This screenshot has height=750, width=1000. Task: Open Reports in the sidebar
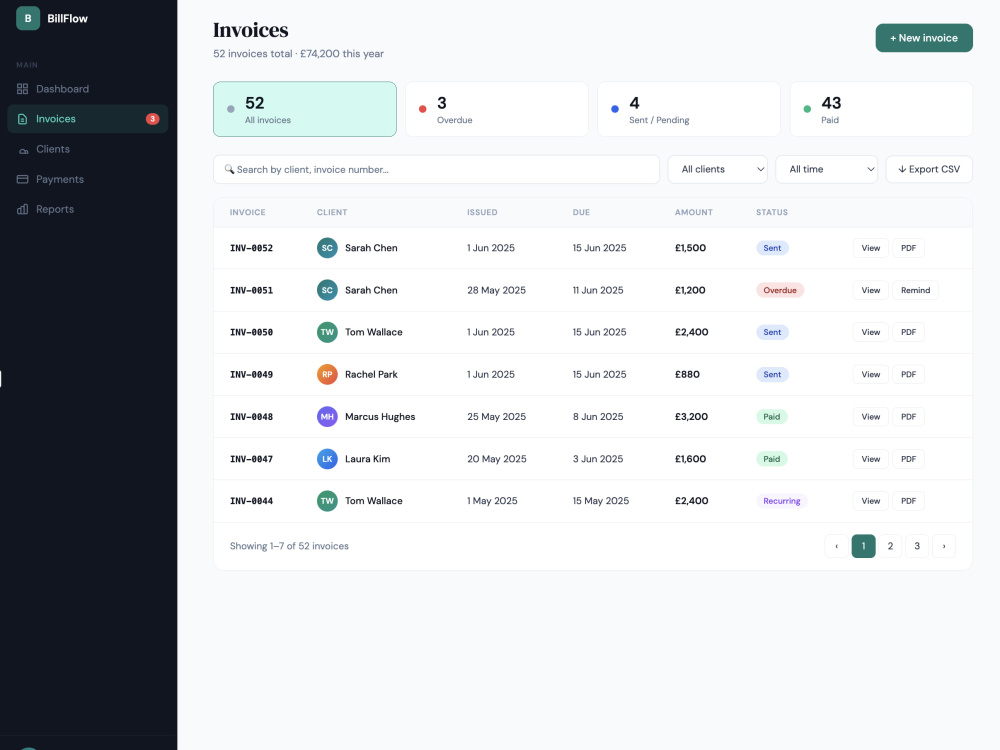(x=87, y=209)
